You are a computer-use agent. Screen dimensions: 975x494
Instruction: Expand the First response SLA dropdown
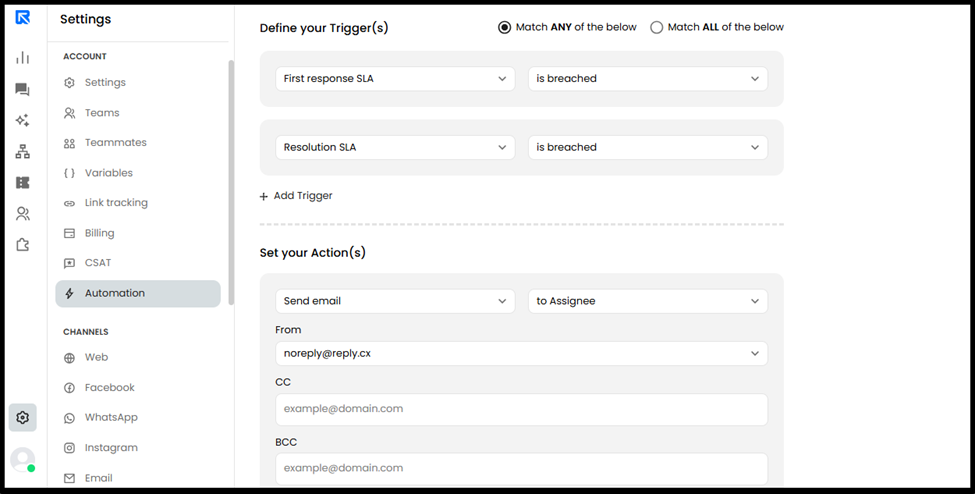(395, 79)
